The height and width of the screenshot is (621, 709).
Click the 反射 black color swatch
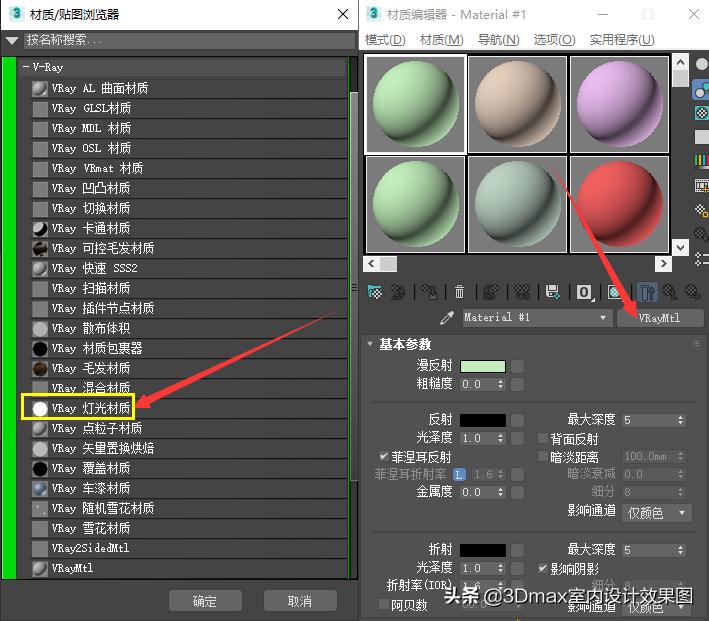coord(482,420)
